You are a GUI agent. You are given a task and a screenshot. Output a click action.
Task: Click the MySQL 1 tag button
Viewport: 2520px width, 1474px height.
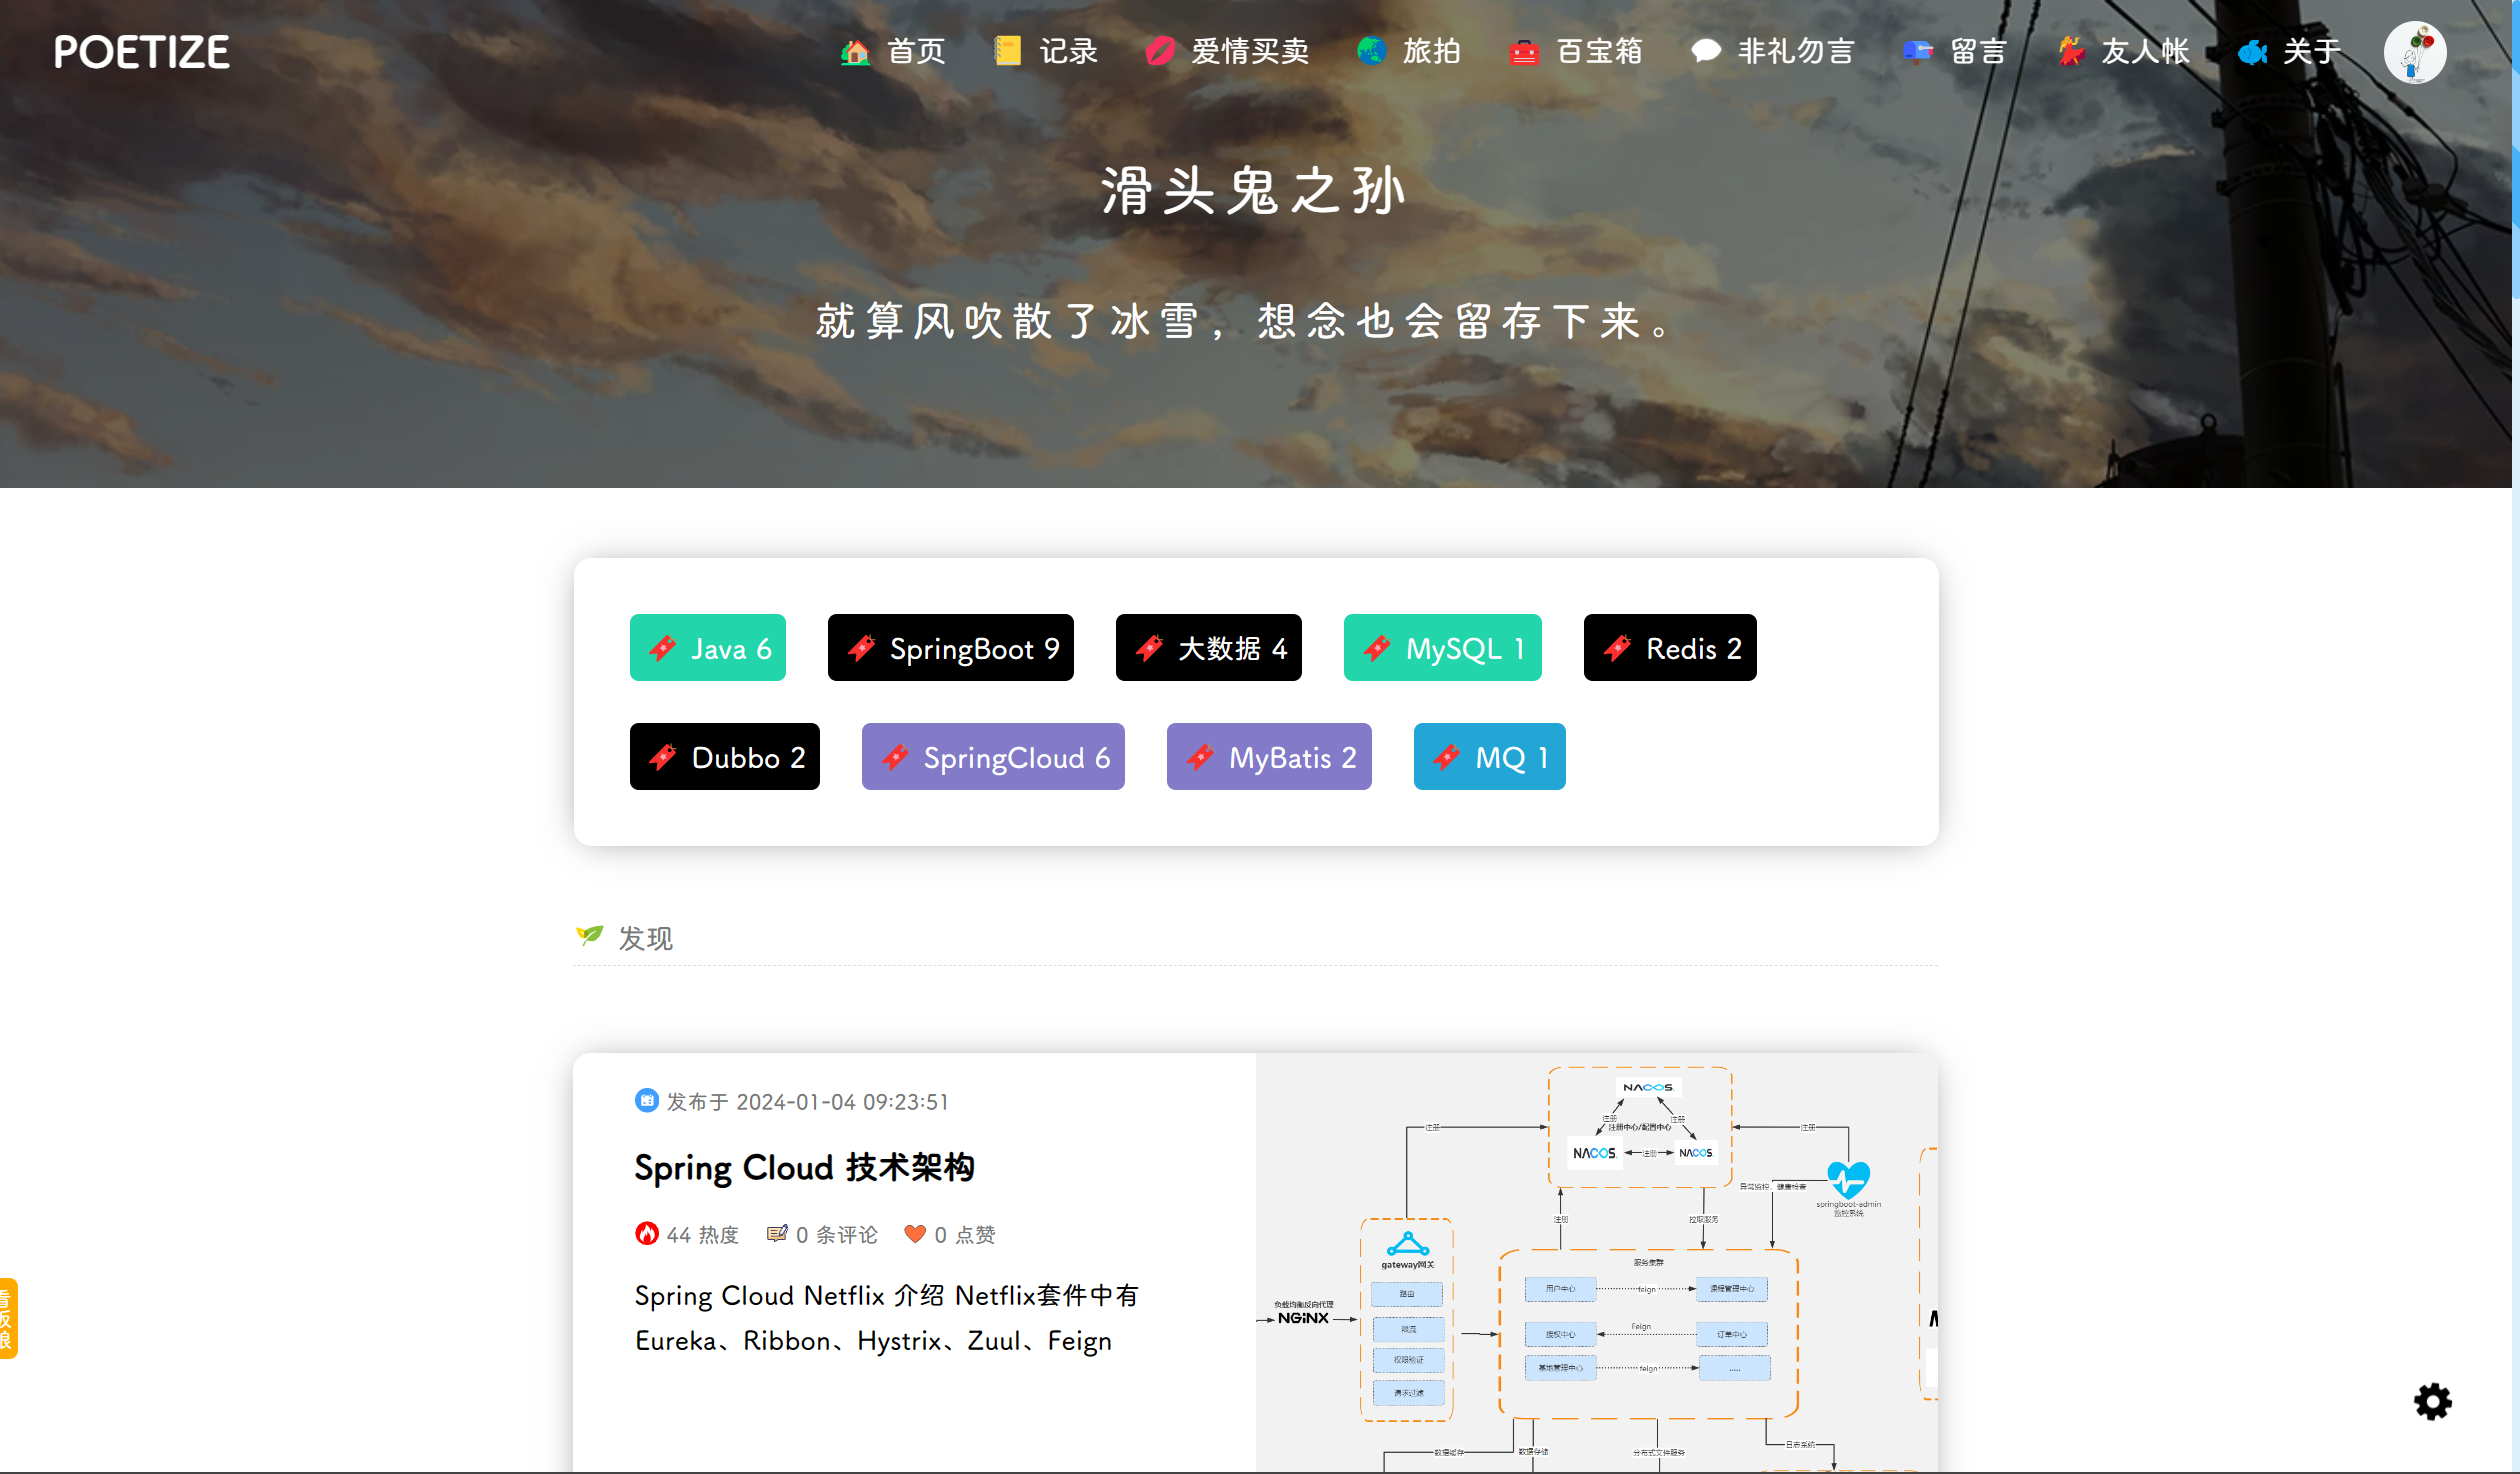pos(1442,648)
